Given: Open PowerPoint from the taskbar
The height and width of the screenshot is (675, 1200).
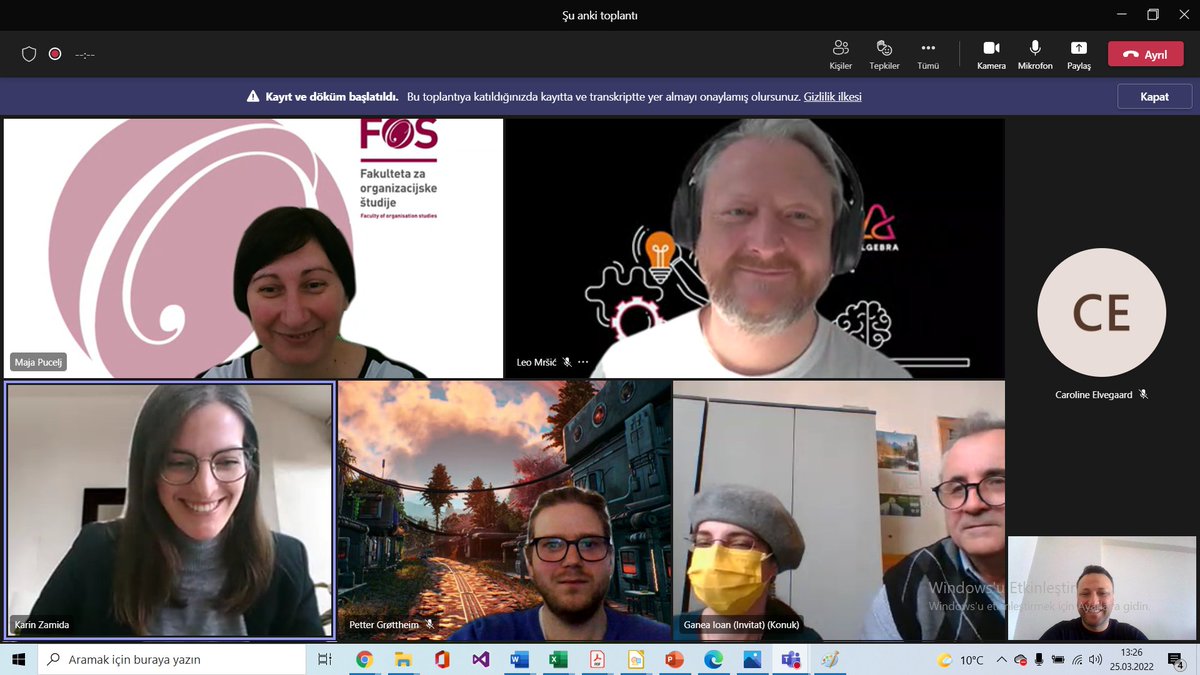Looking at the screenshot, I should [674, 660].
